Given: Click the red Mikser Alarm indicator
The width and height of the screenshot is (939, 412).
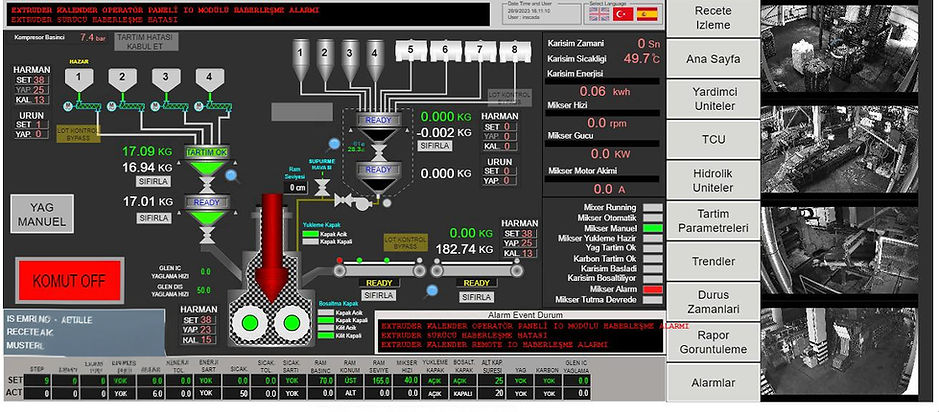Looking at the screenshot, I should point(652,288).
